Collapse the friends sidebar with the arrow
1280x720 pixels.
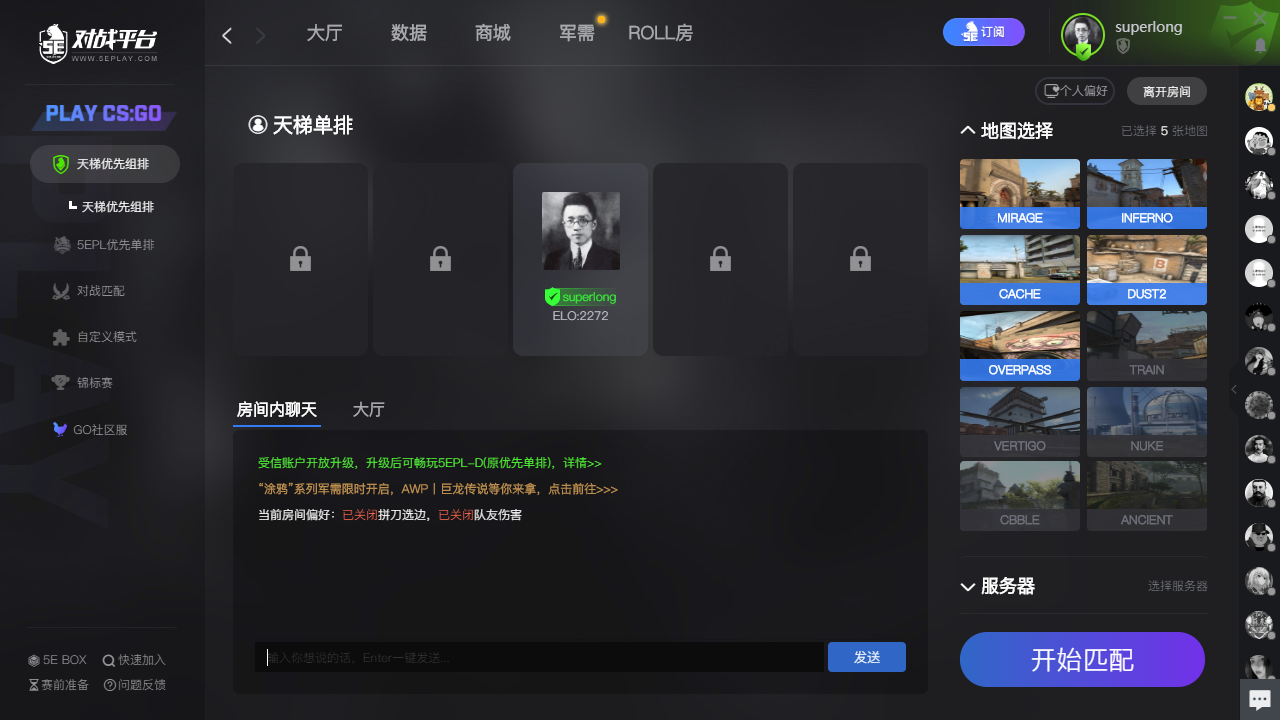(1234, 389)
